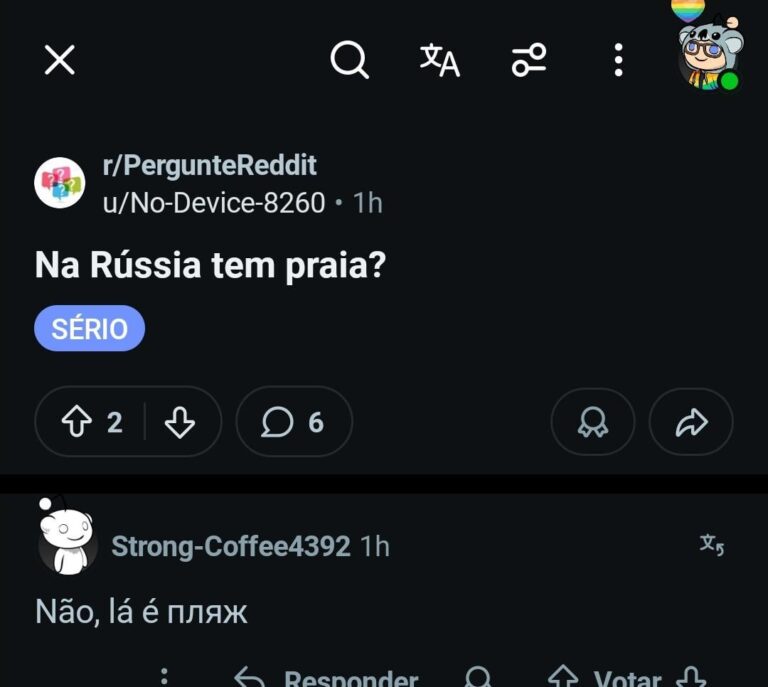
Task: Select the SÉRIO flair tag
Action: (90, 328)
